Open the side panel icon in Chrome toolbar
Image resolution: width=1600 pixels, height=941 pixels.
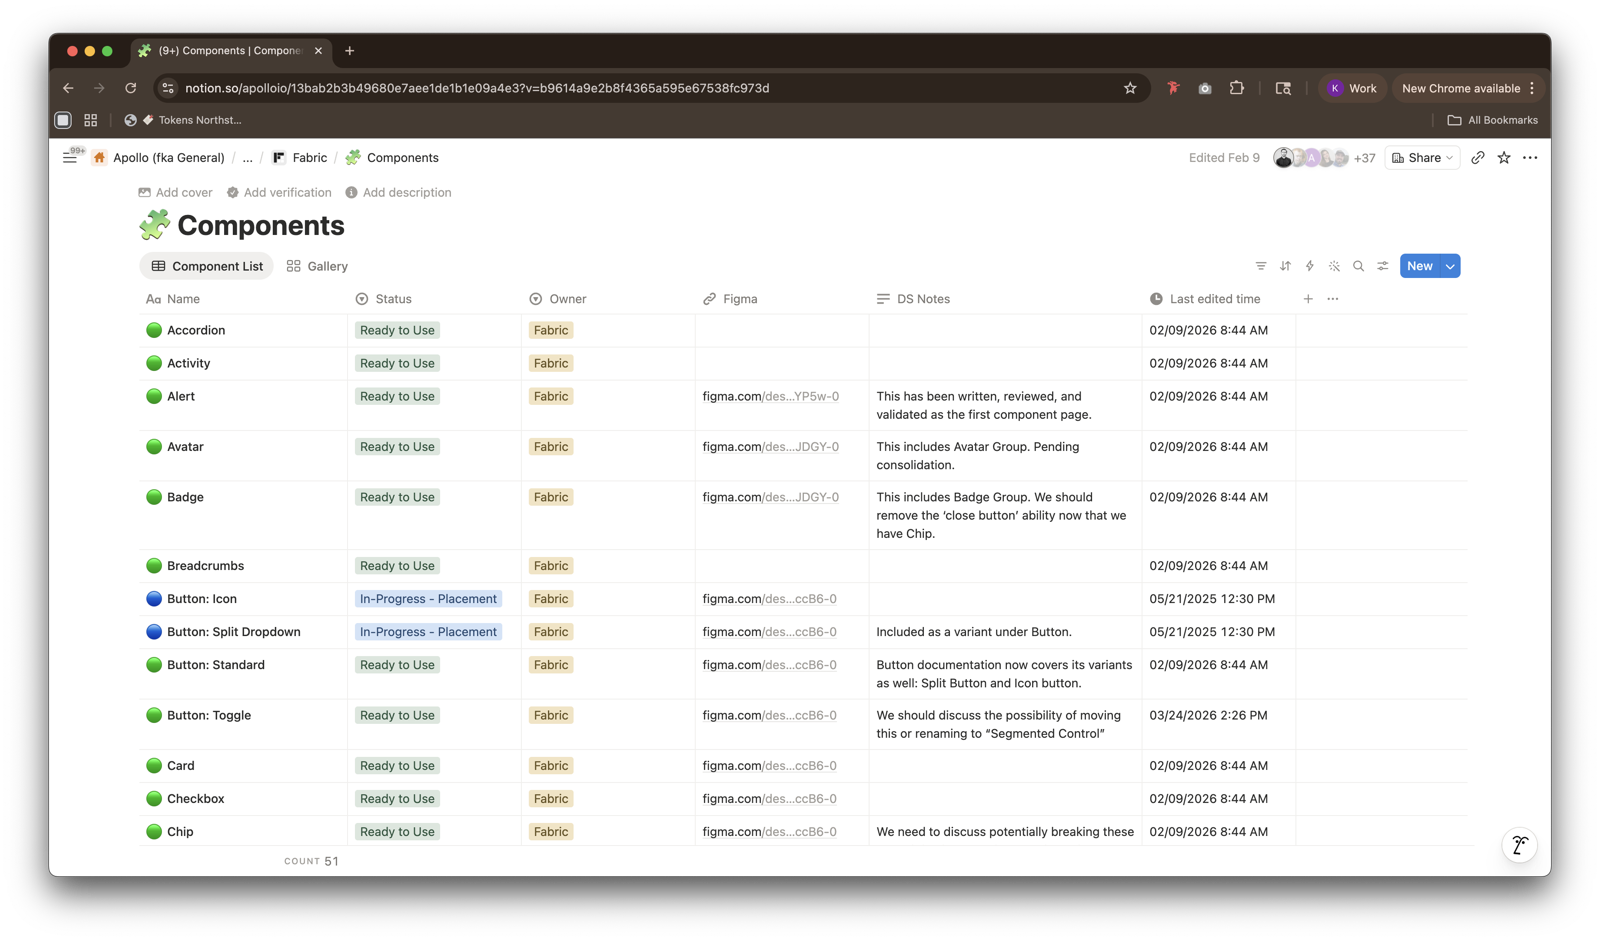pos(1283,88)
